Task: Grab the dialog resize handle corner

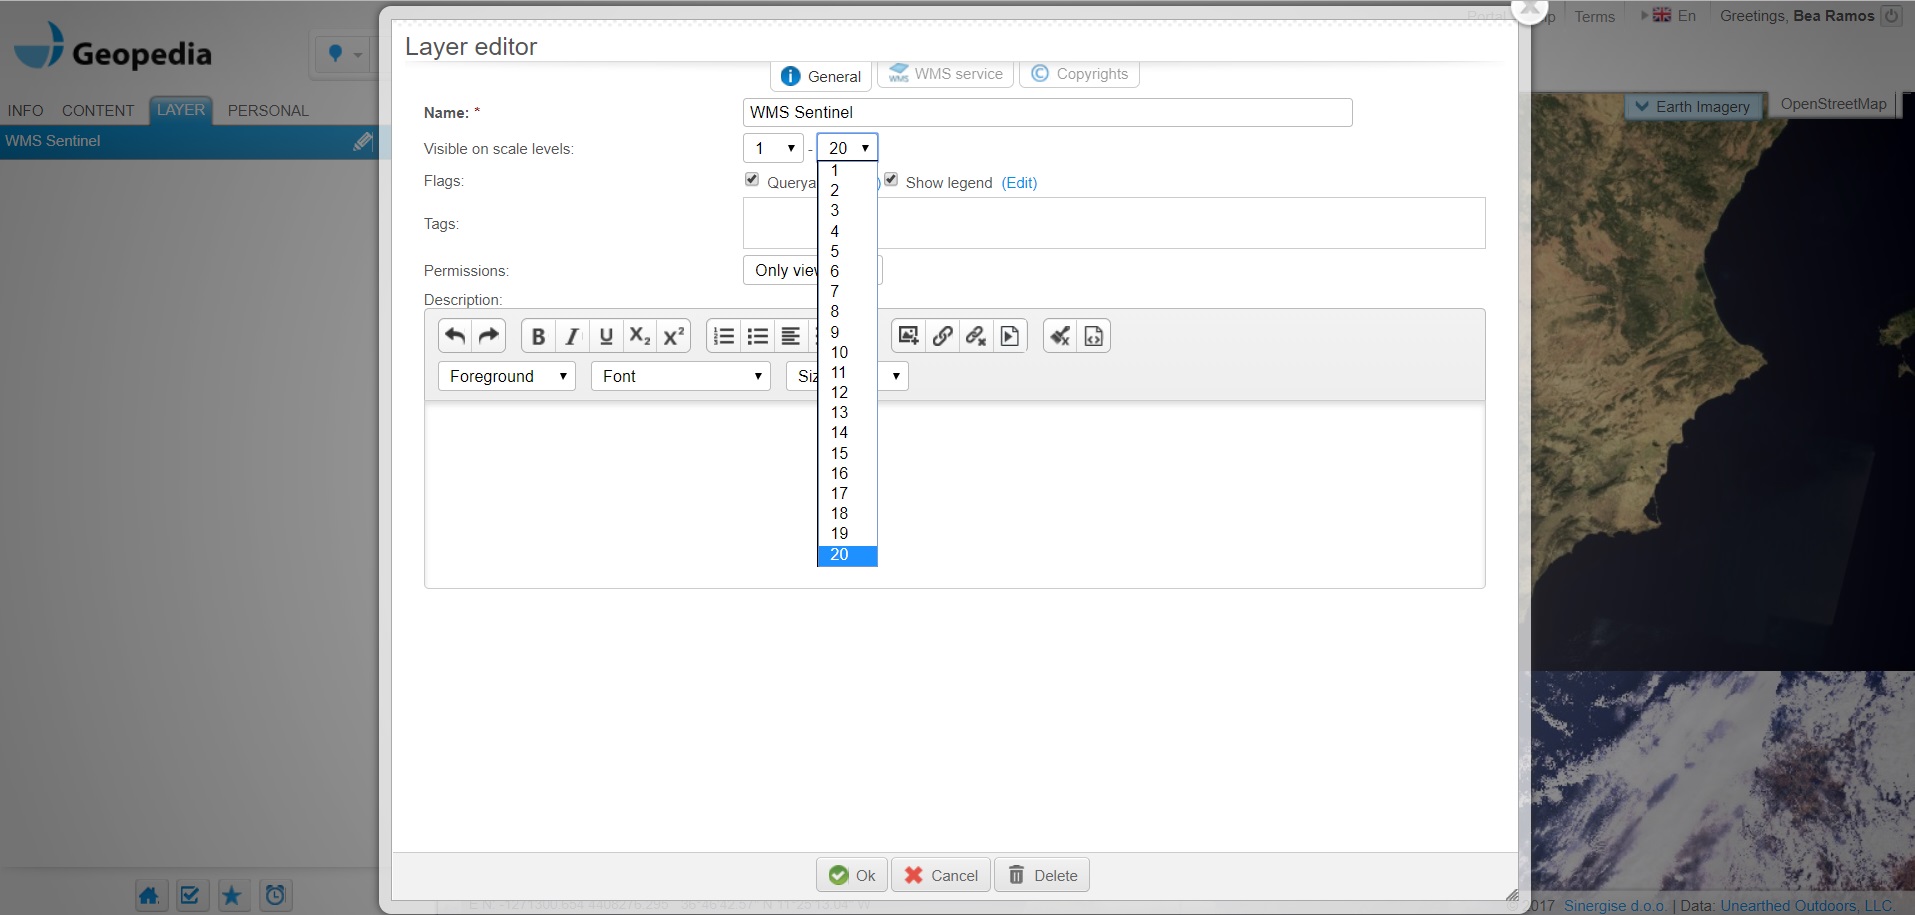Action: click(x=1511, y=895)
